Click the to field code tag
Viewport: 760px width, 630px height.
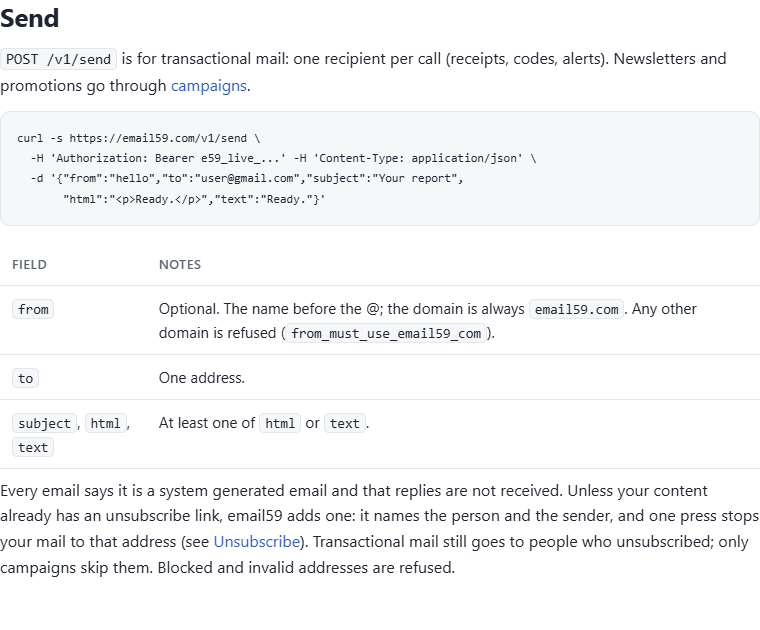25,378
